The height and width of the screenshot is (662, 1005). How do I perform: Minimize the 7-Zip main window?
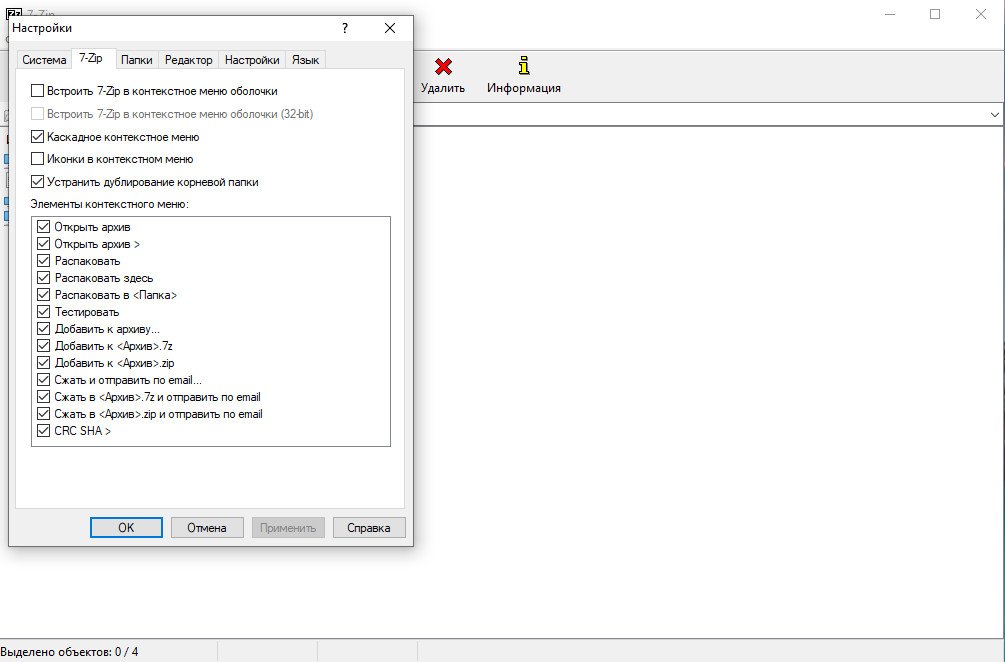point(890,14)
